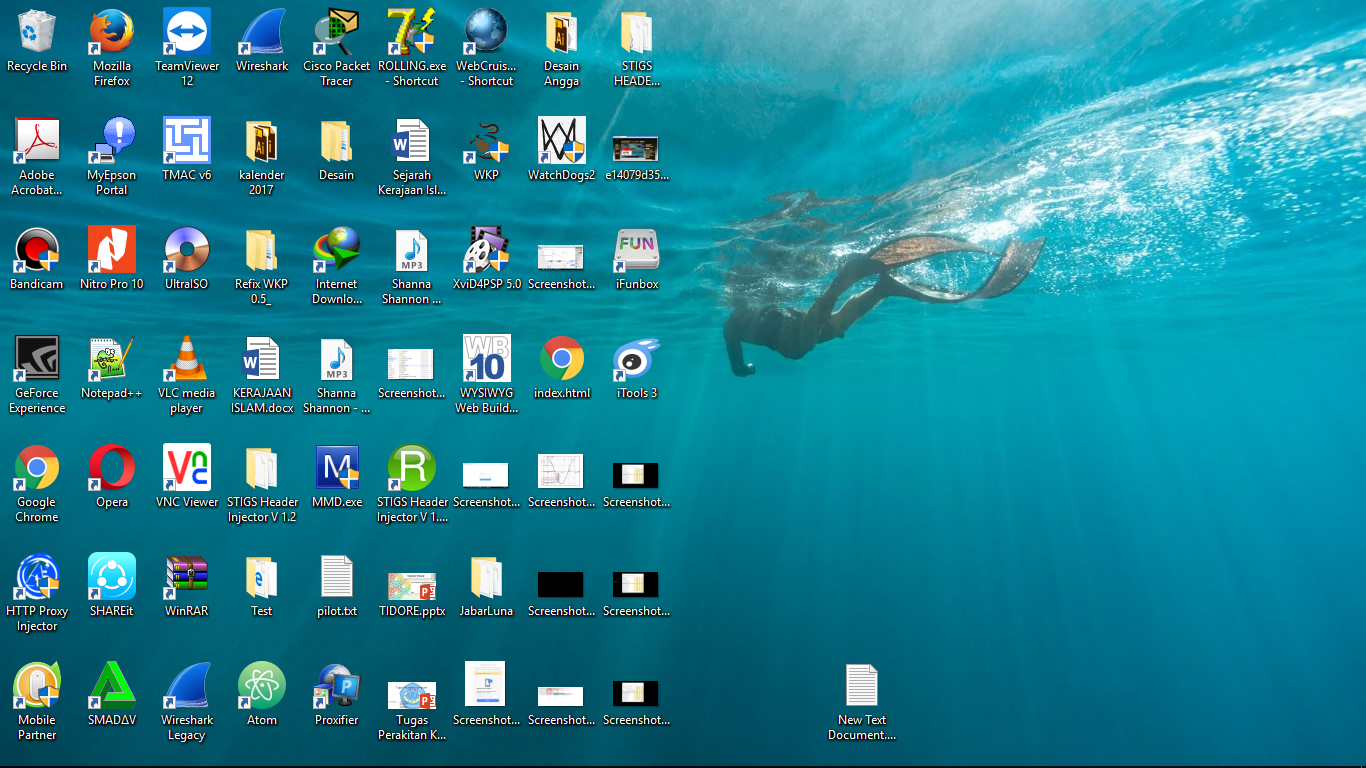Click the folder labeled only Desain
Screen dimensions: 1366x768
point(337,141)
